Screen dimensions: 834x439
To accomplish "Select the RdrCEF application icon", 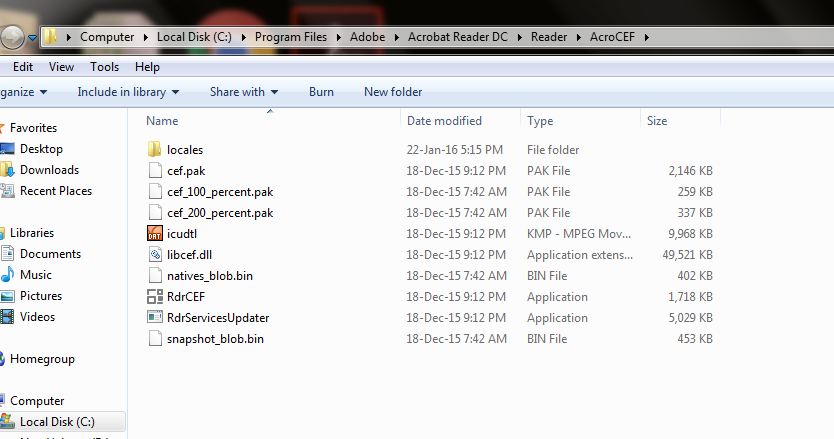I will tap(155, 296).
